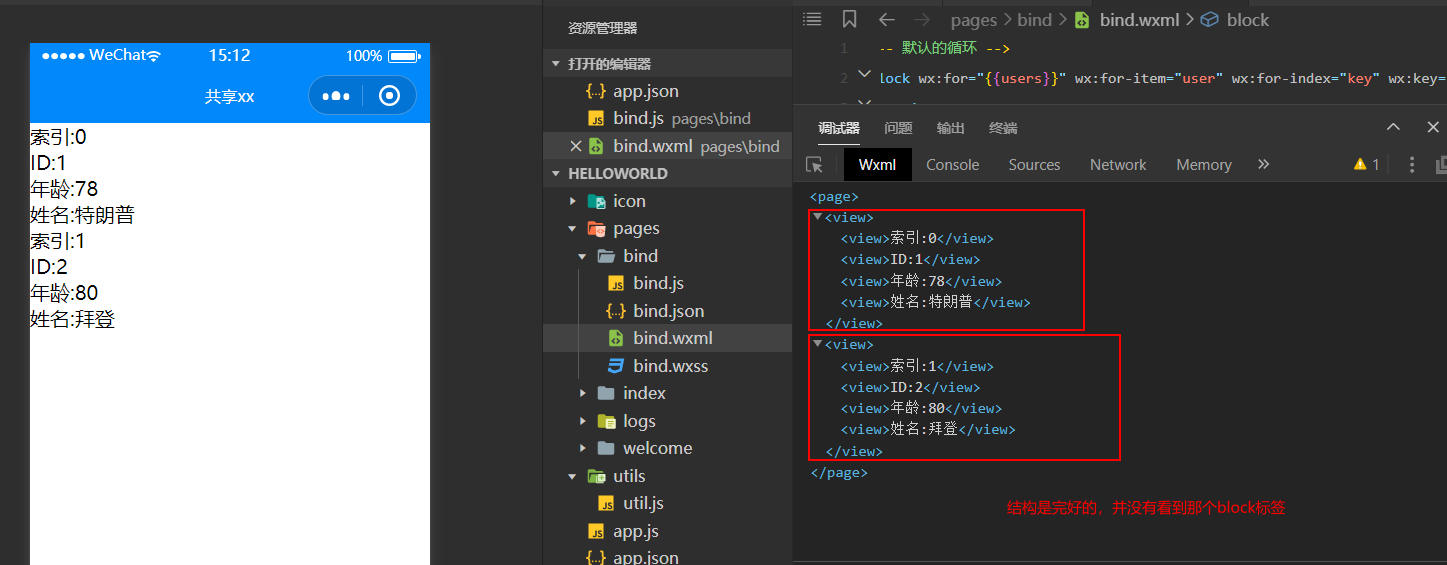This screenshot has width=1447, height=565.
Task: Collapse the pages folder
Action: point(573,229)
